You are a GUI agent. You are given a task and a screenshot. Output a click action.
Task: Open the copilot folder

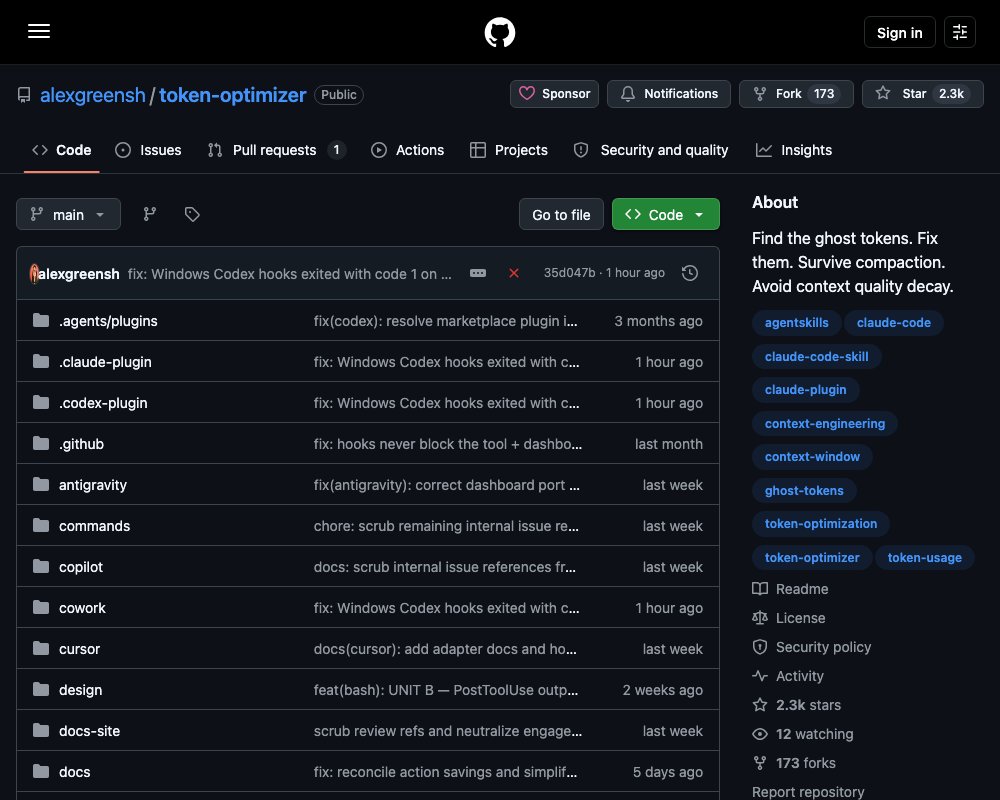click(80, 567)
